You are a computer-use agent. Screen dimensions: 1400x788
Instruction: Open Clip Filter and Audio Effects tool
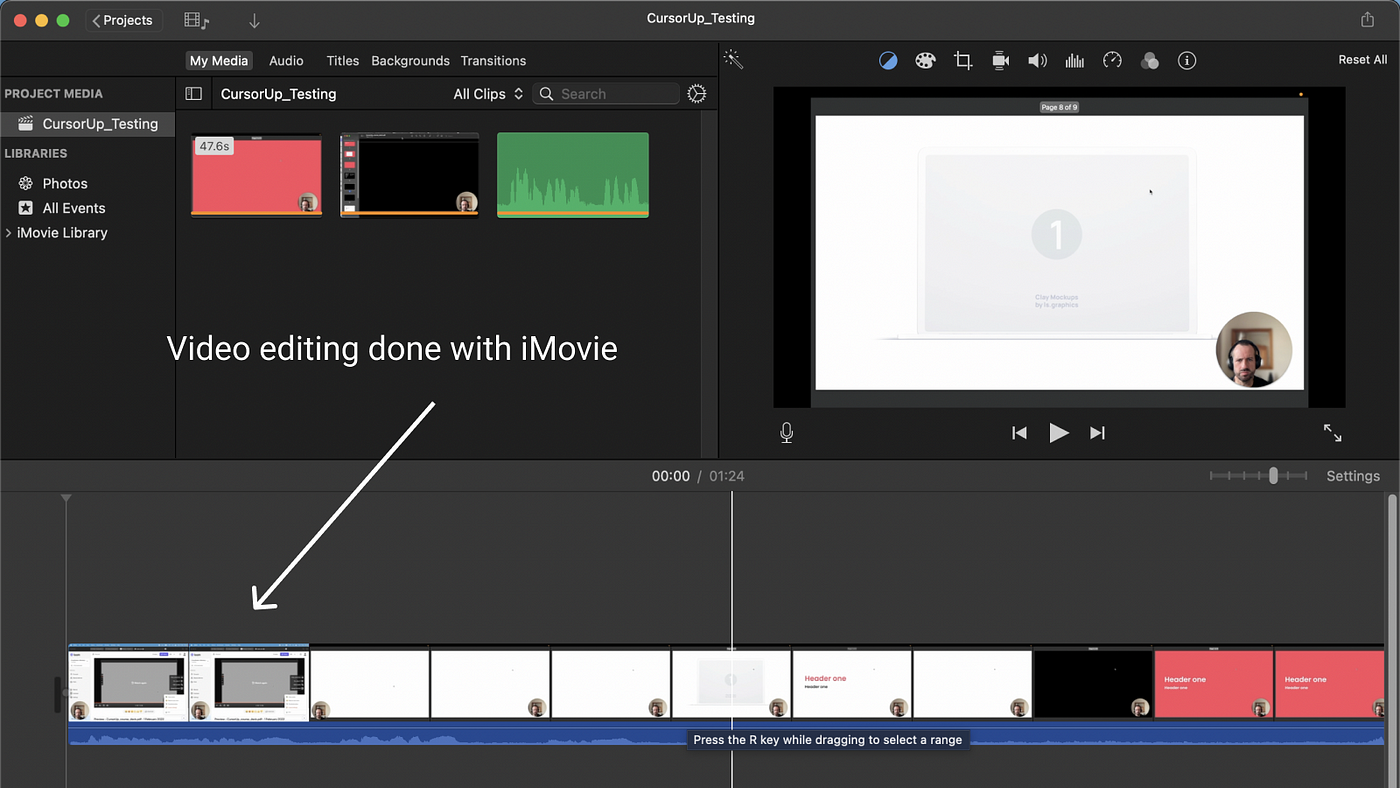click(1150, 61)
